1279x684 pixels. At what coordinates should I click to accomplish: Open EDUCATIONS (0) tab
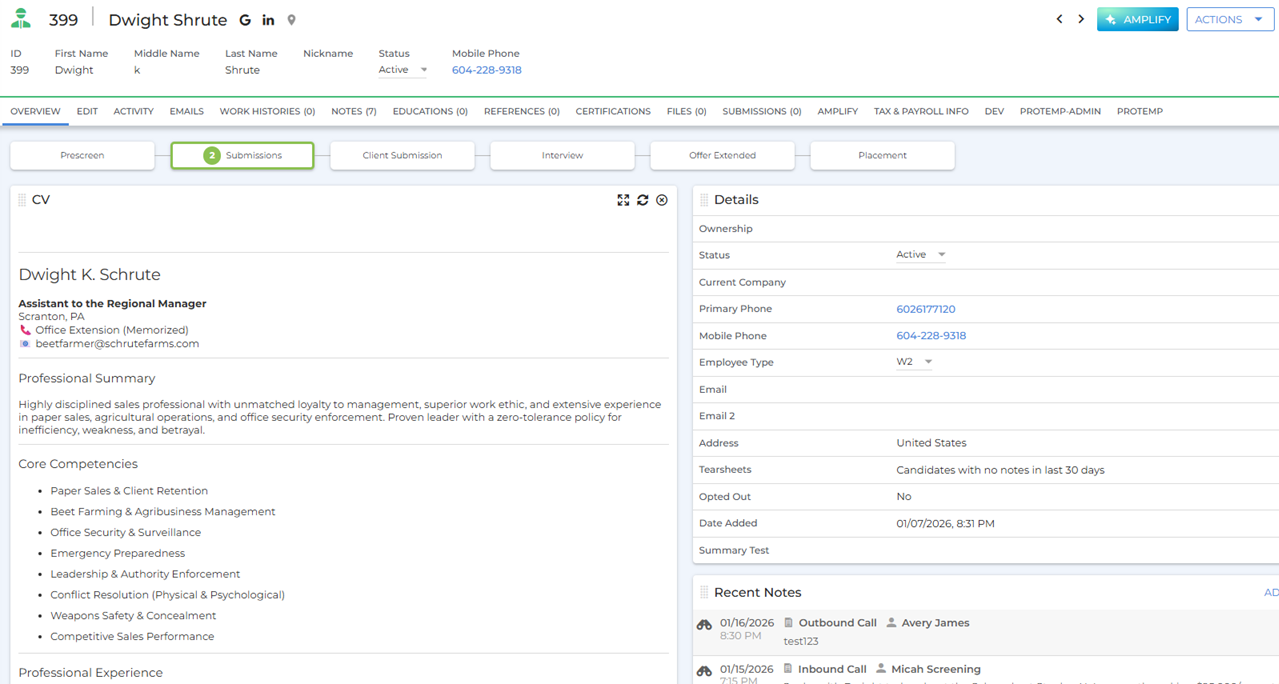pyautogui.click(x=430, y=111)
